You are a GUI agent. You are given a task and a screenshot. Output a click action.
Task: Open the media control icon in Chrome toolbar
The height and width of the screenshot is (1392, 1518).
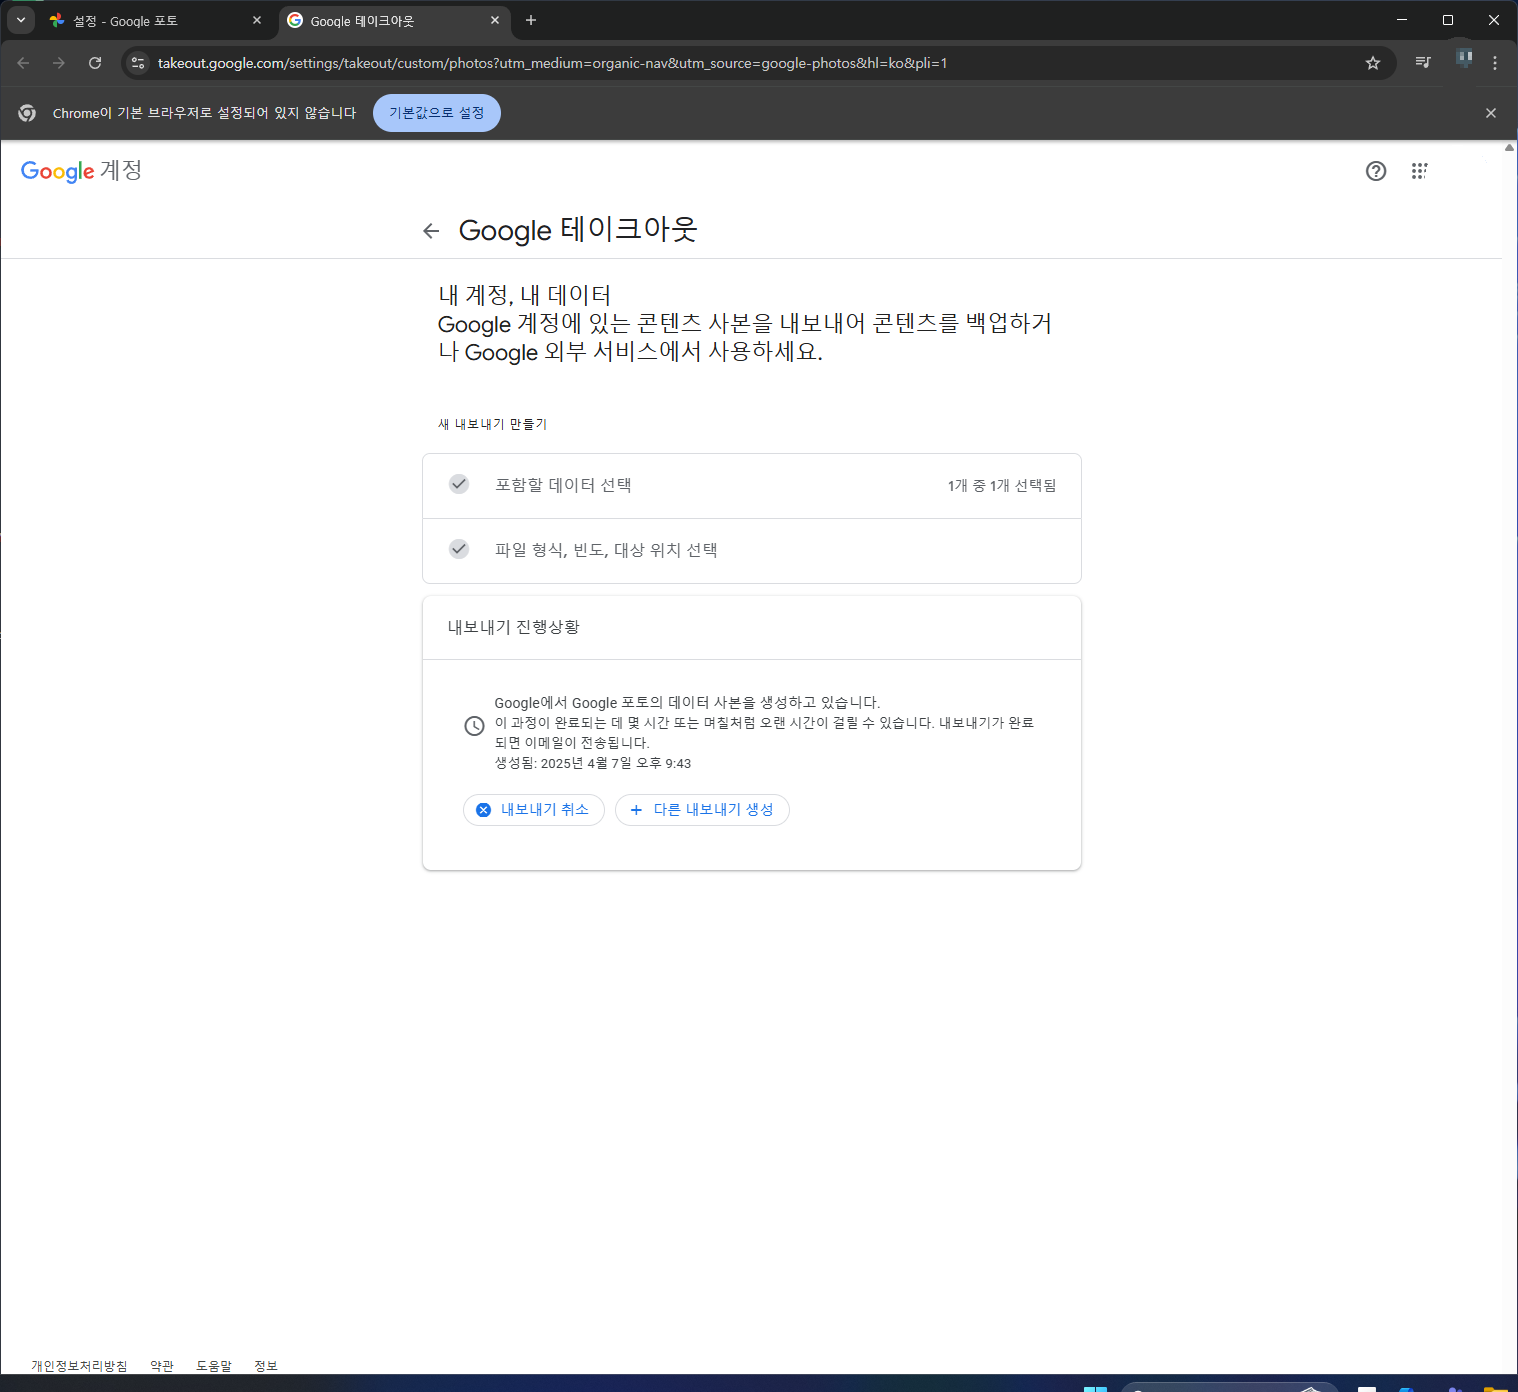click(x=1423, y=63)
